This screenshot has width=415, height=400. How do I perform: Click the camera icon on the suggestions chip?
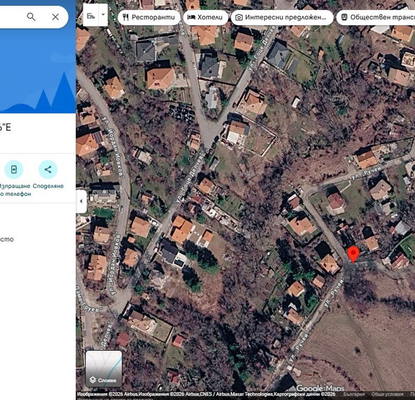(239, 17)
